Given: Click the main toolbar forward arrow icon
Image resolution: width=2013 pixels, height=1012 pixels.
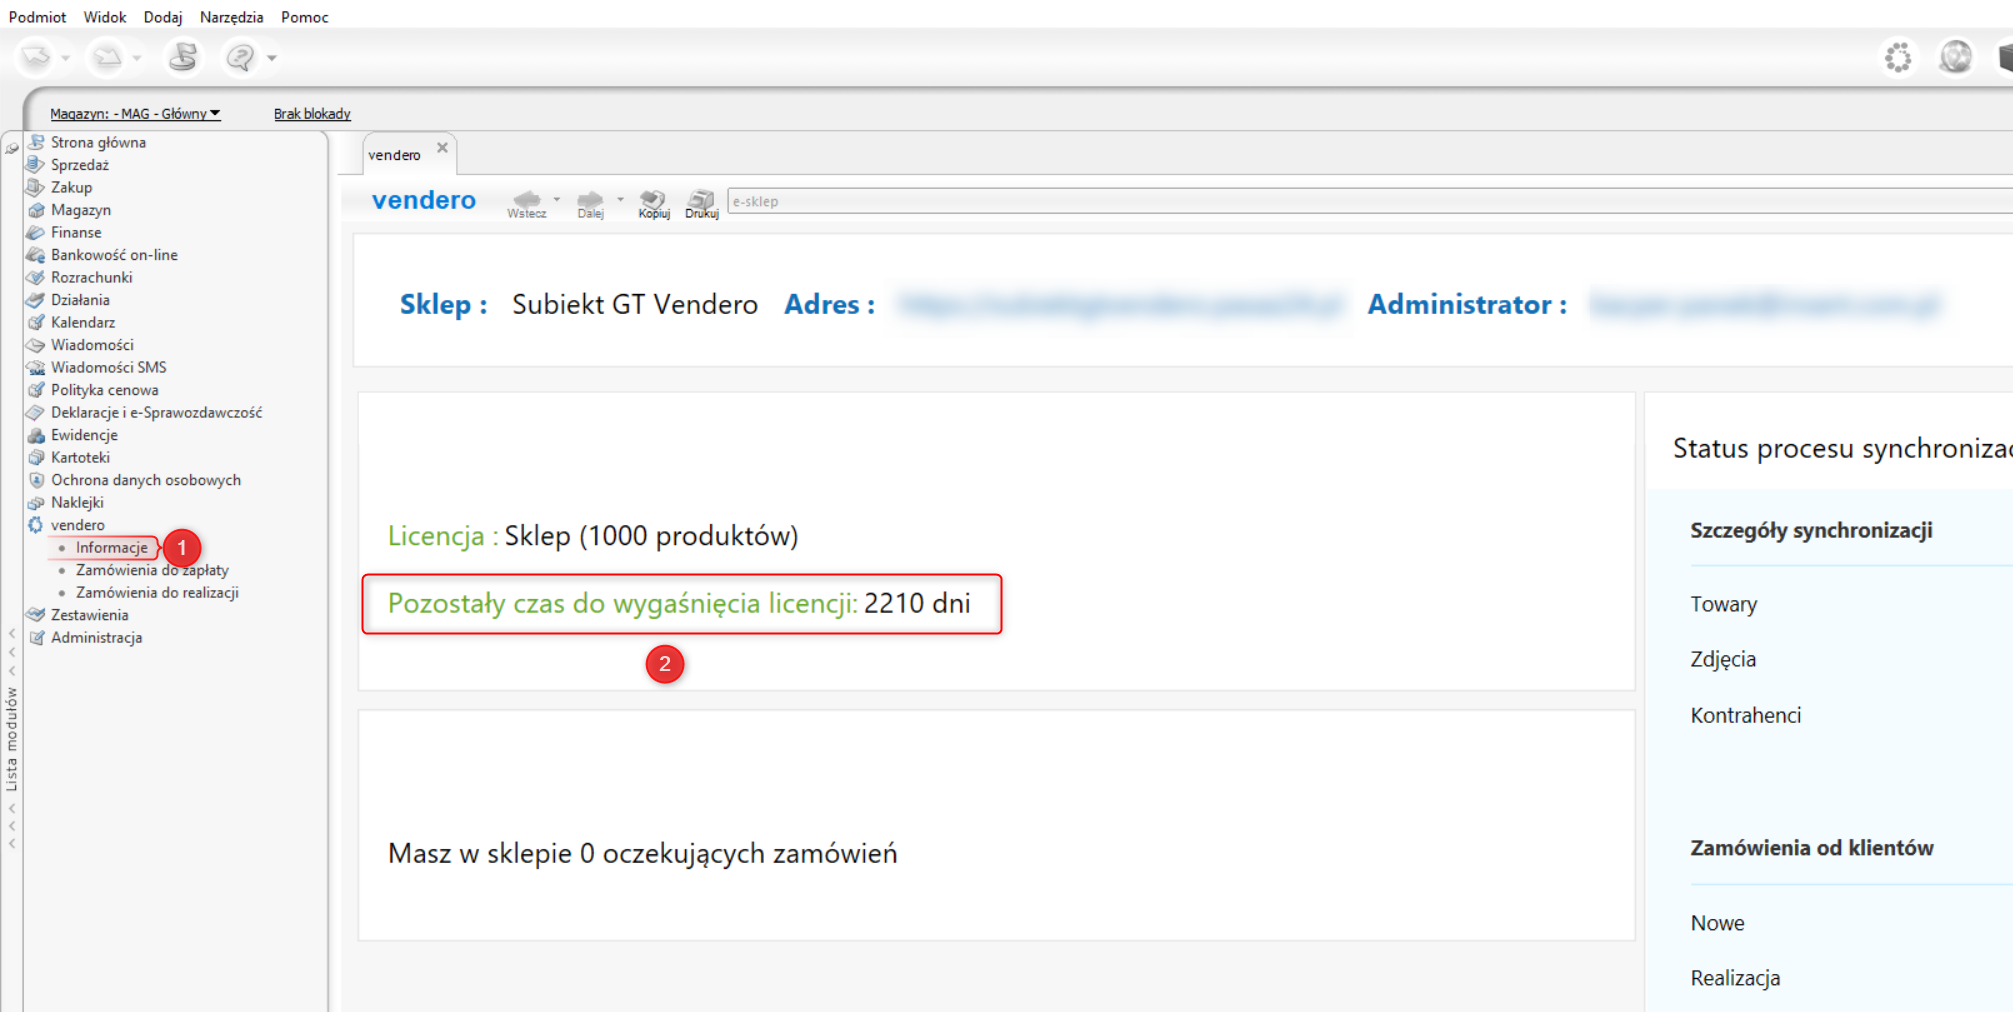Looking at the screenshot, I should click(x=107, y=57).
